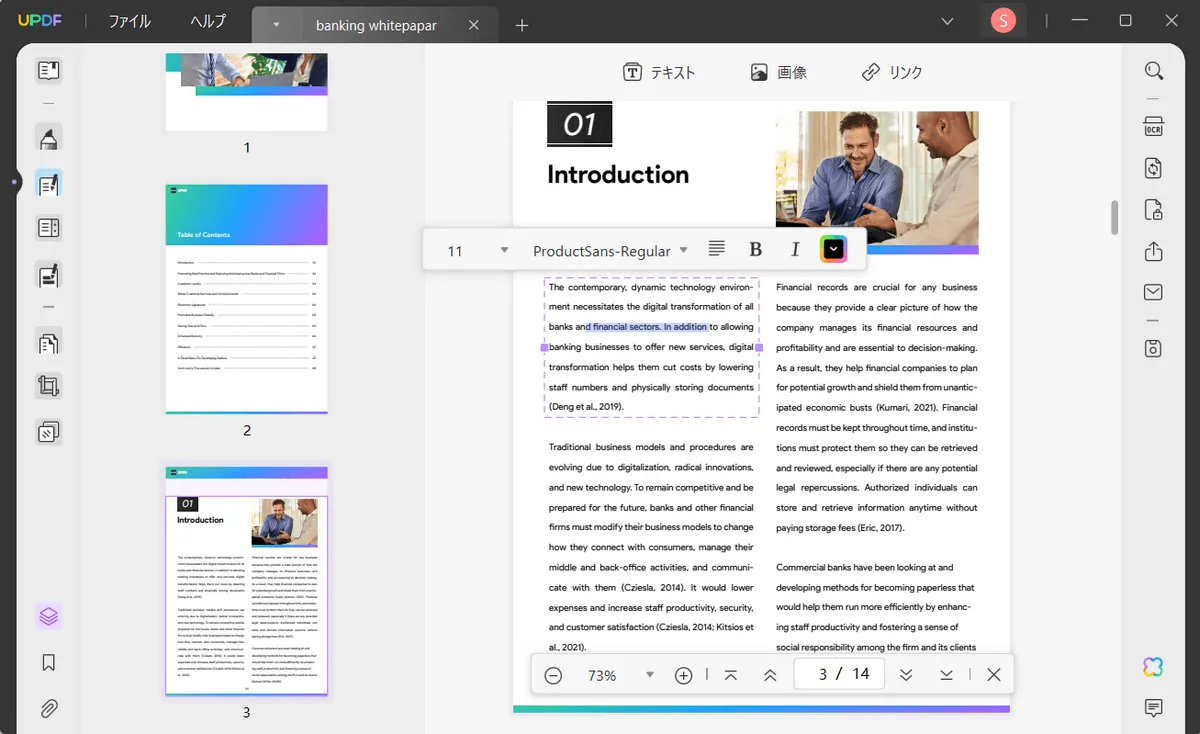Select page 1 thumbnail
Viewport: 1200px width, 734px height.
coord(247,92)
